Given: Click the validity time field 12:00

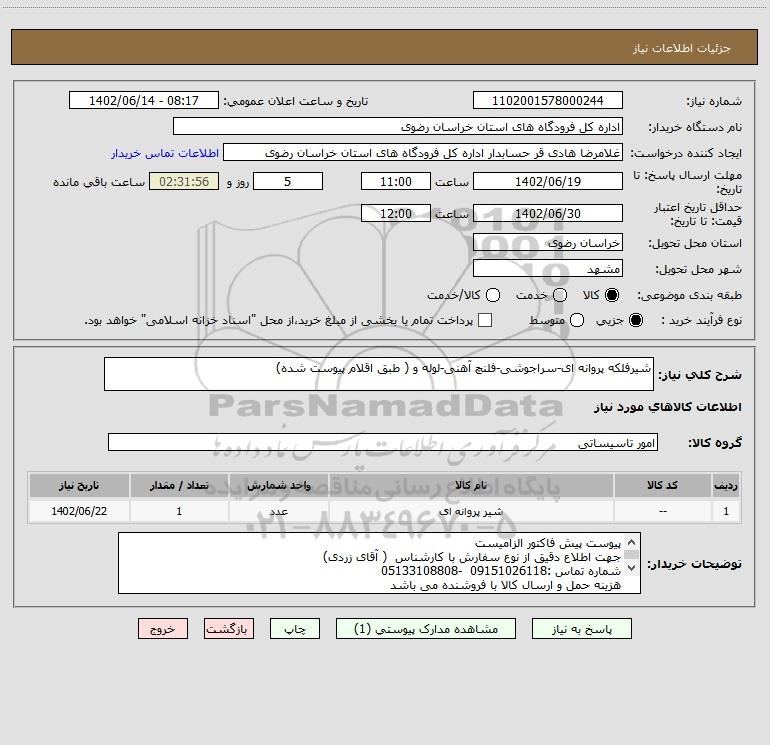Looking at the screenshot, I should pyautogui.click(x=396, y=213).
